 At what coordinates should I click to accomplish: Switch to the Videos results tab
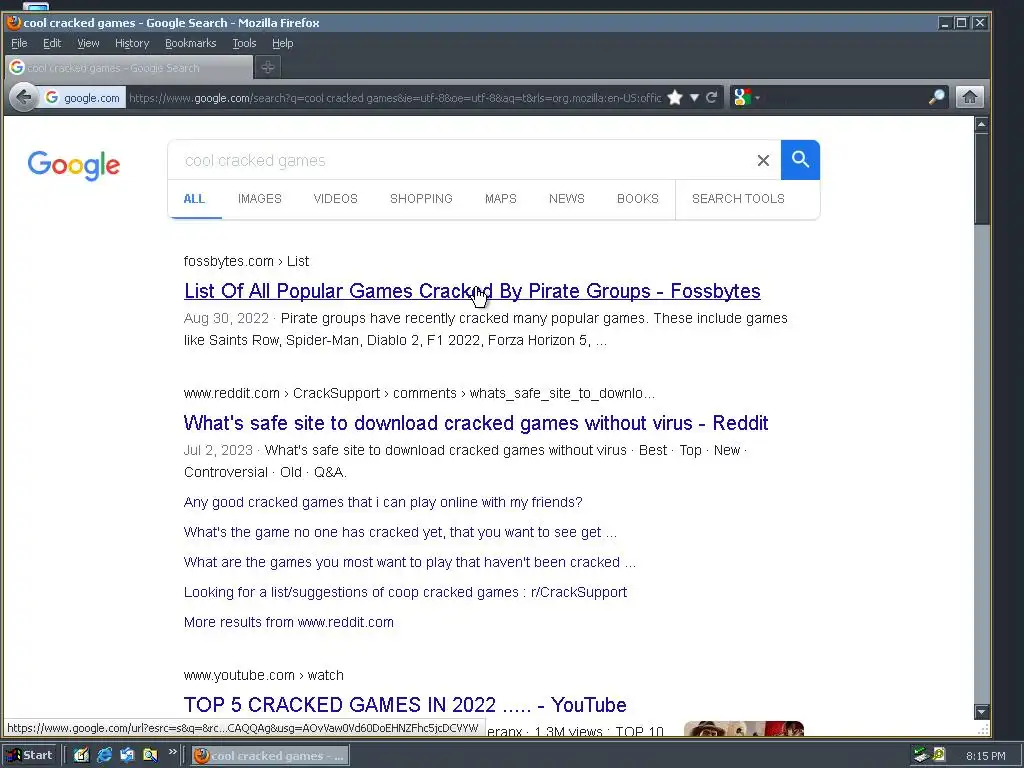pyautogui.click(x=336, y=199)
